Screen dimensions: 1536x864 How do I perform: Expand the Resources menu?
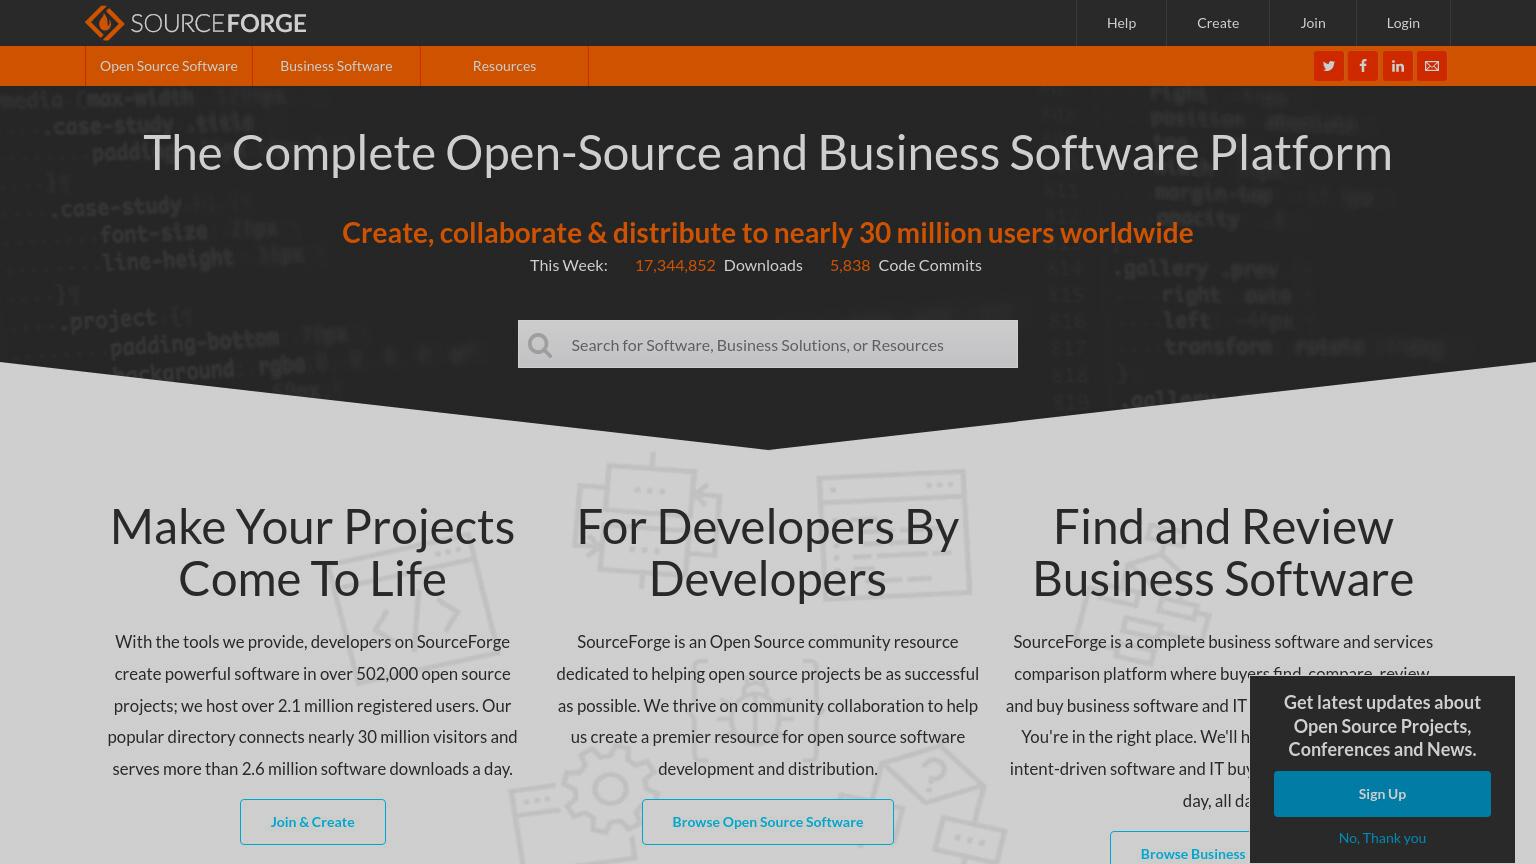point(504,66)
